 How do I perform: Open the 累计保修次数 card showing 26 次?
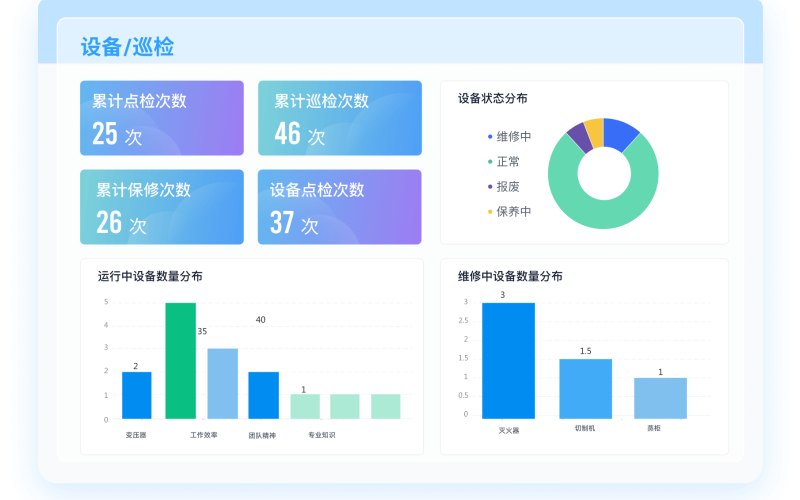click(x=162, y=207)
